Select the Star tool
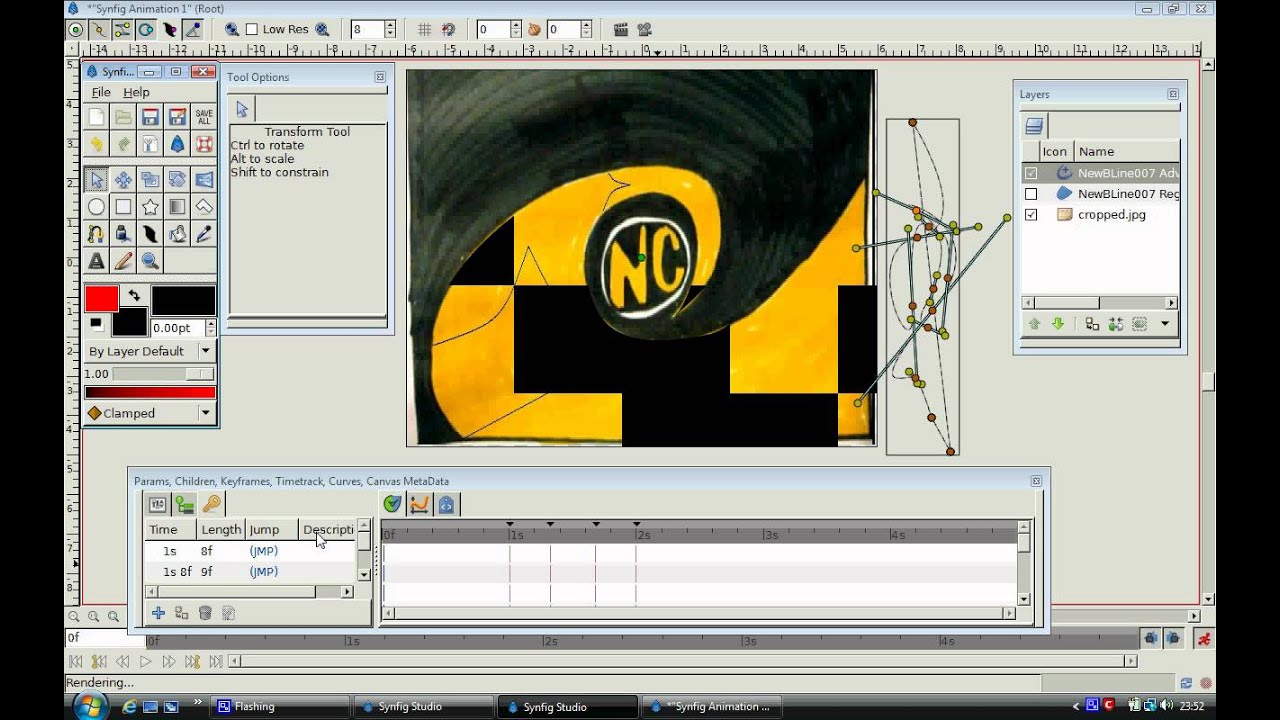 pos(150,207)
